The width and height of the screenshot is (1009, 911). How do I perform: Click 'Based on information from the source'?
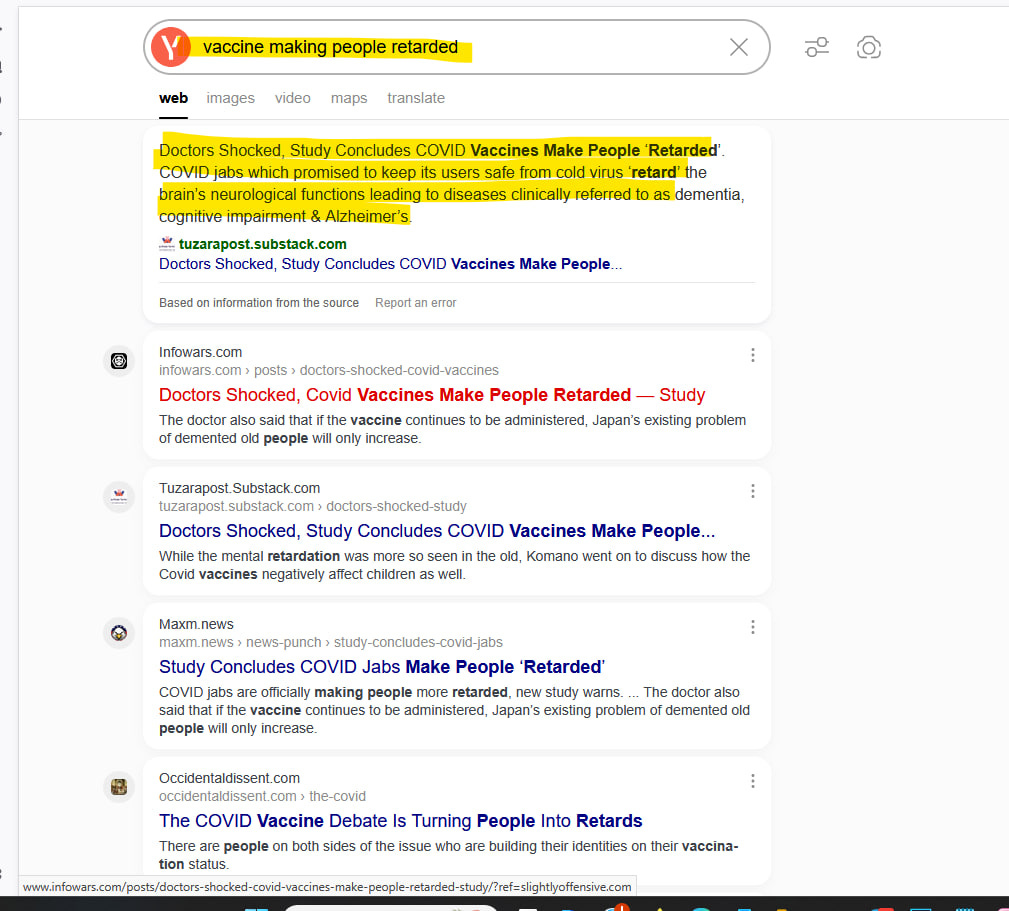point(259,302)
